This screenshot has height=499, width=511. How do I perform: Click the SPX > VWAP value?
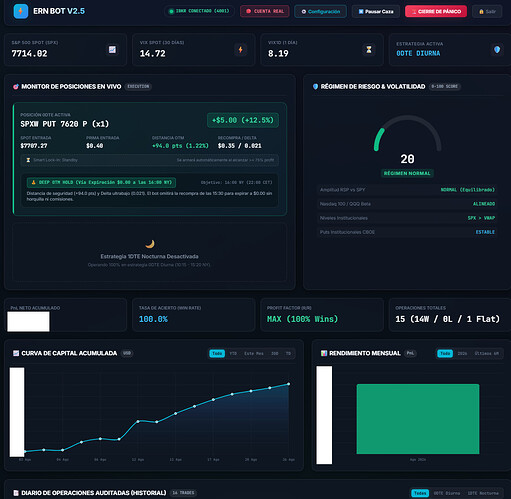pyautogui.click(x=481, y=218)
